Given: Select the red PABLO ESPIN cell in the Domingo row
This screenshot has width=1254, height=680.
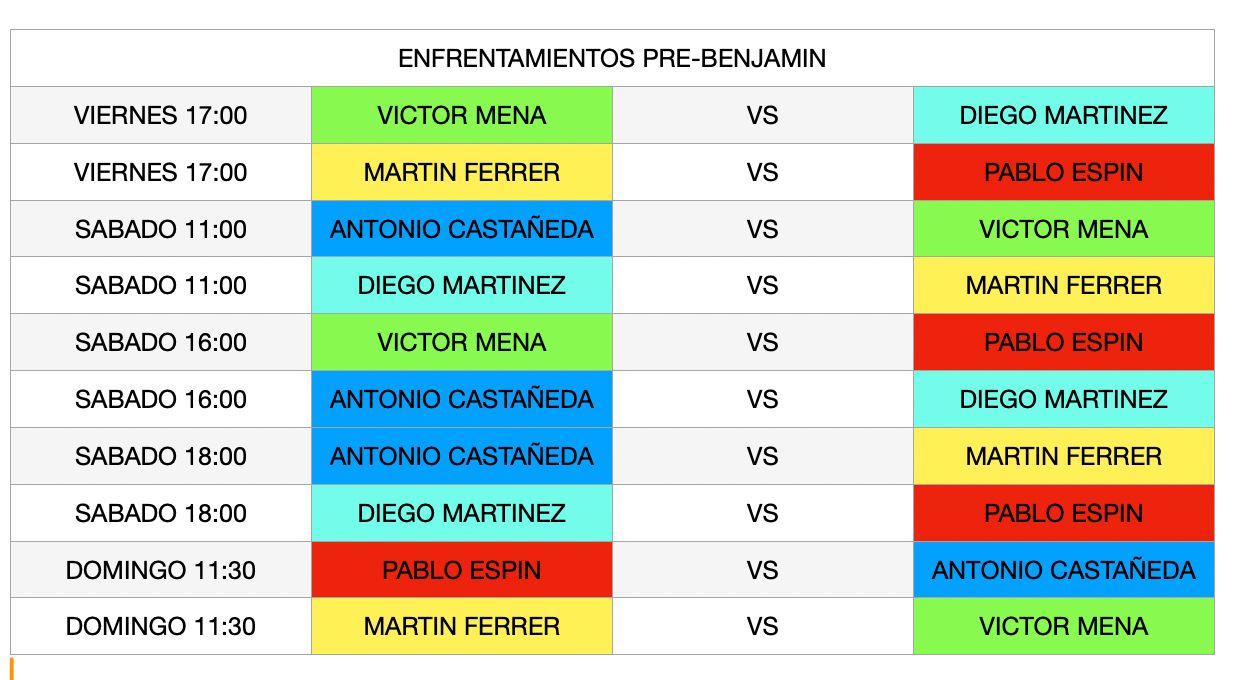Looking at the screenshot, I should [461, 570].
